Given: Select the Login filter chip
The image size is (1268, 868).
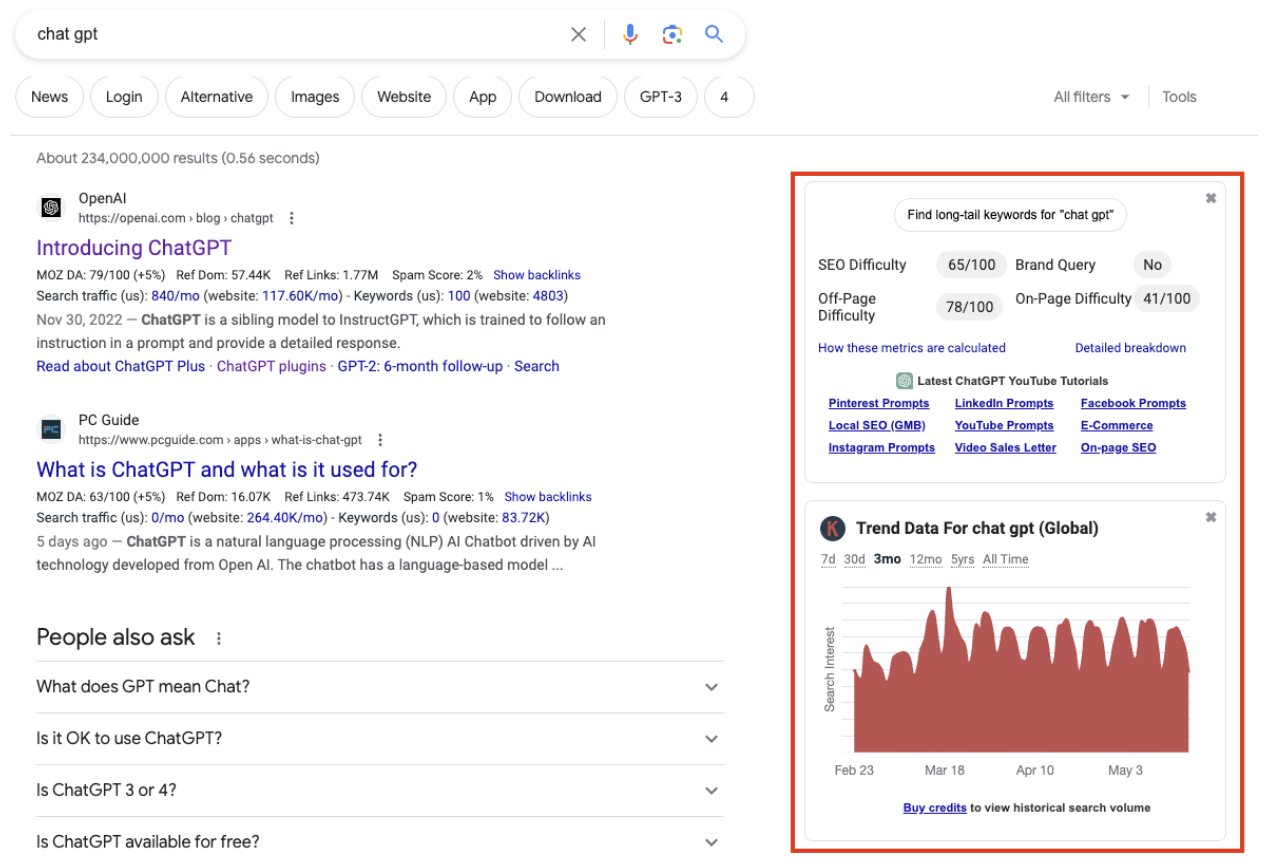Looking at the screenshot, I should (124, 97).
